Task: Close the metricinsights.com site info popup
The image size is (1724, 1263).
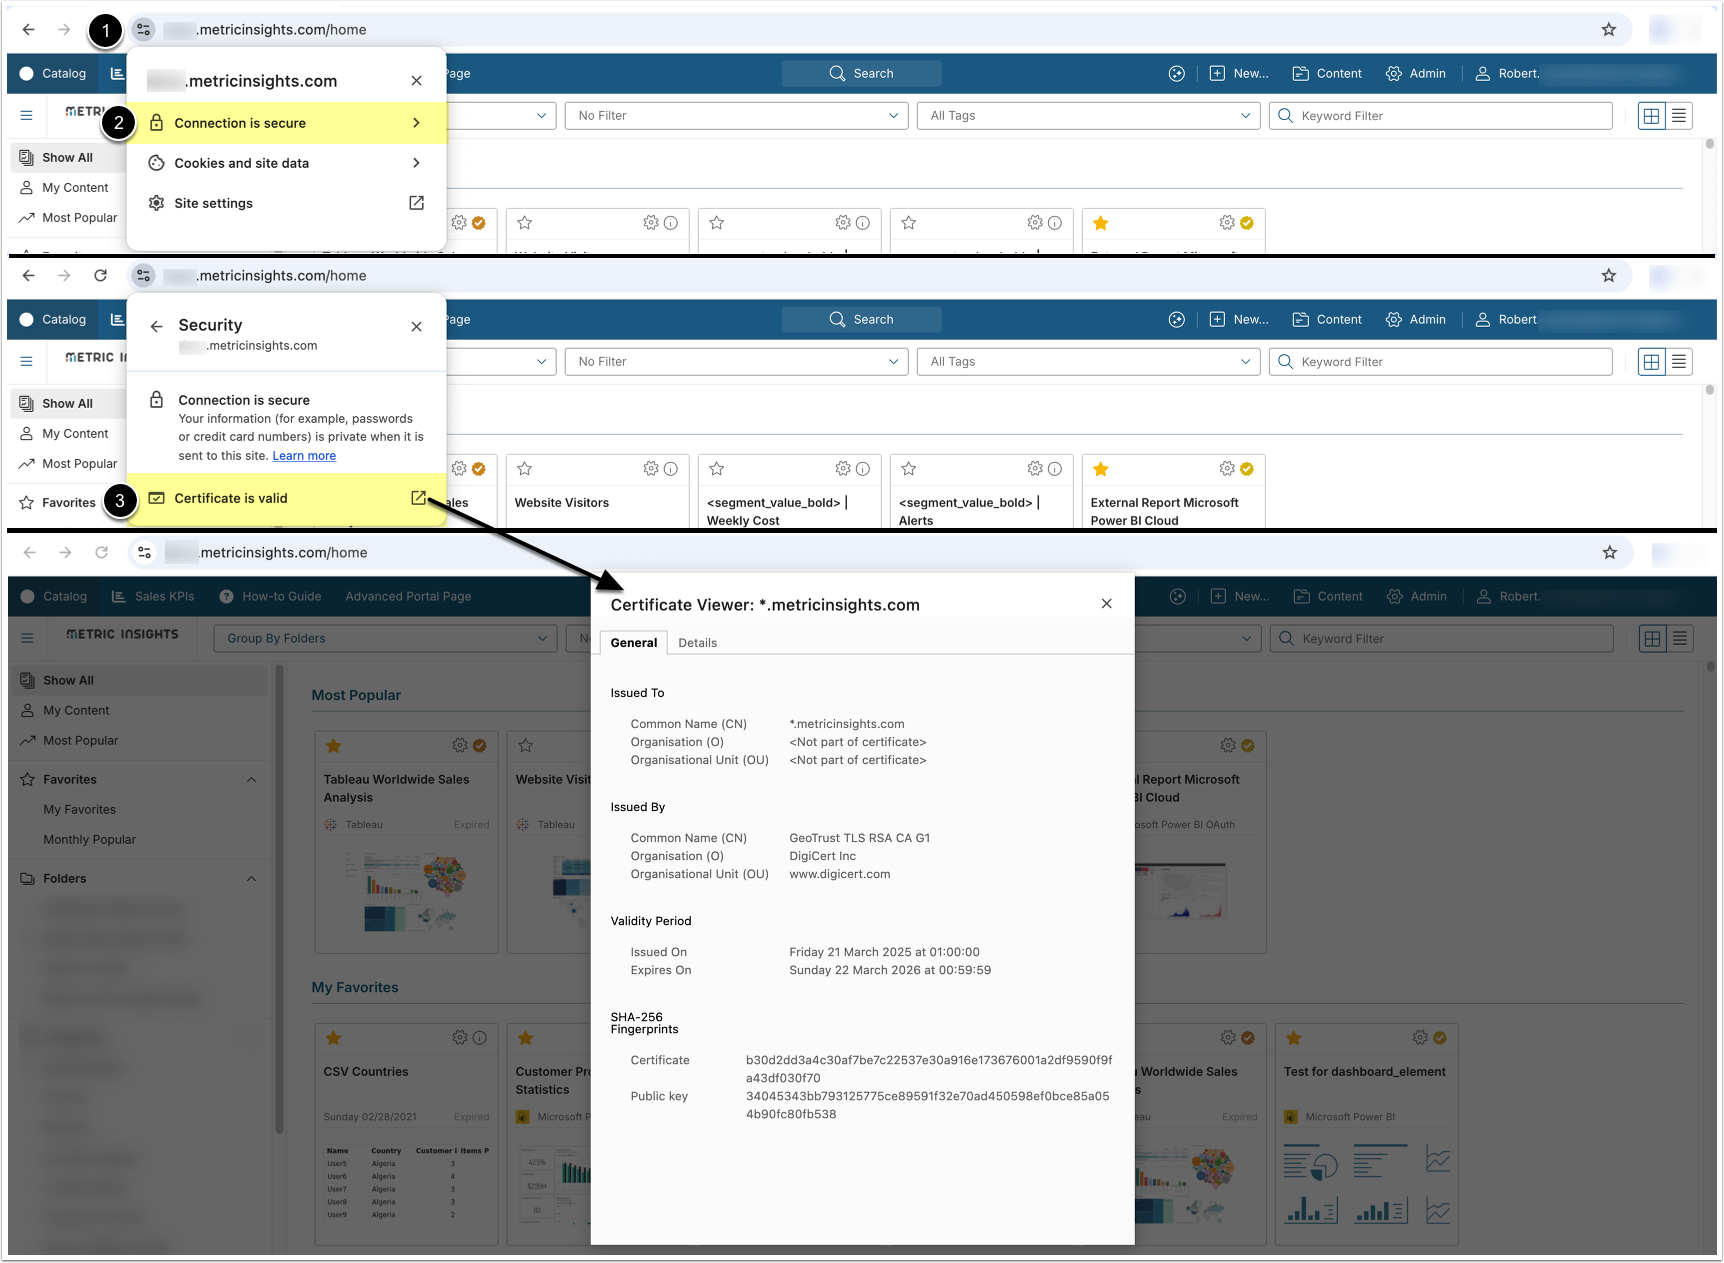Action: (417, 81)
